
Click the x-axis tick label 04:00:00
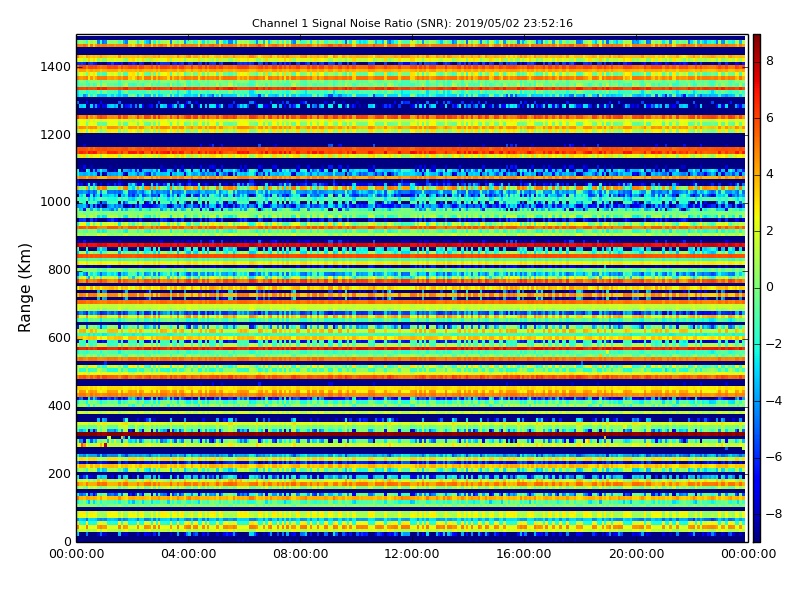pyautogui.click(x=189, y=554)
